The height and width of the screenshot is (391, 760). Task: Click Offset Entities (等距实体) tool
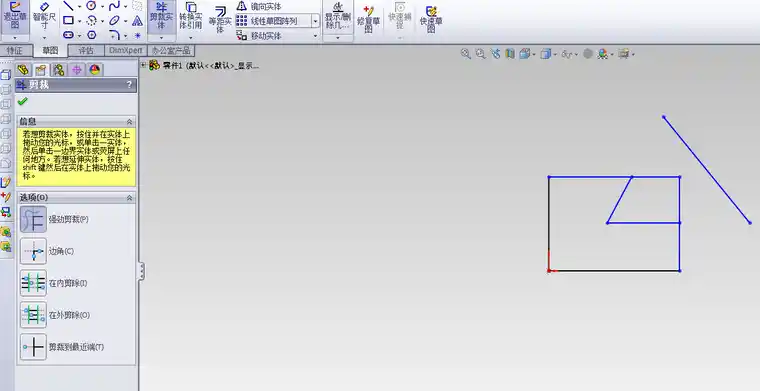220,19
